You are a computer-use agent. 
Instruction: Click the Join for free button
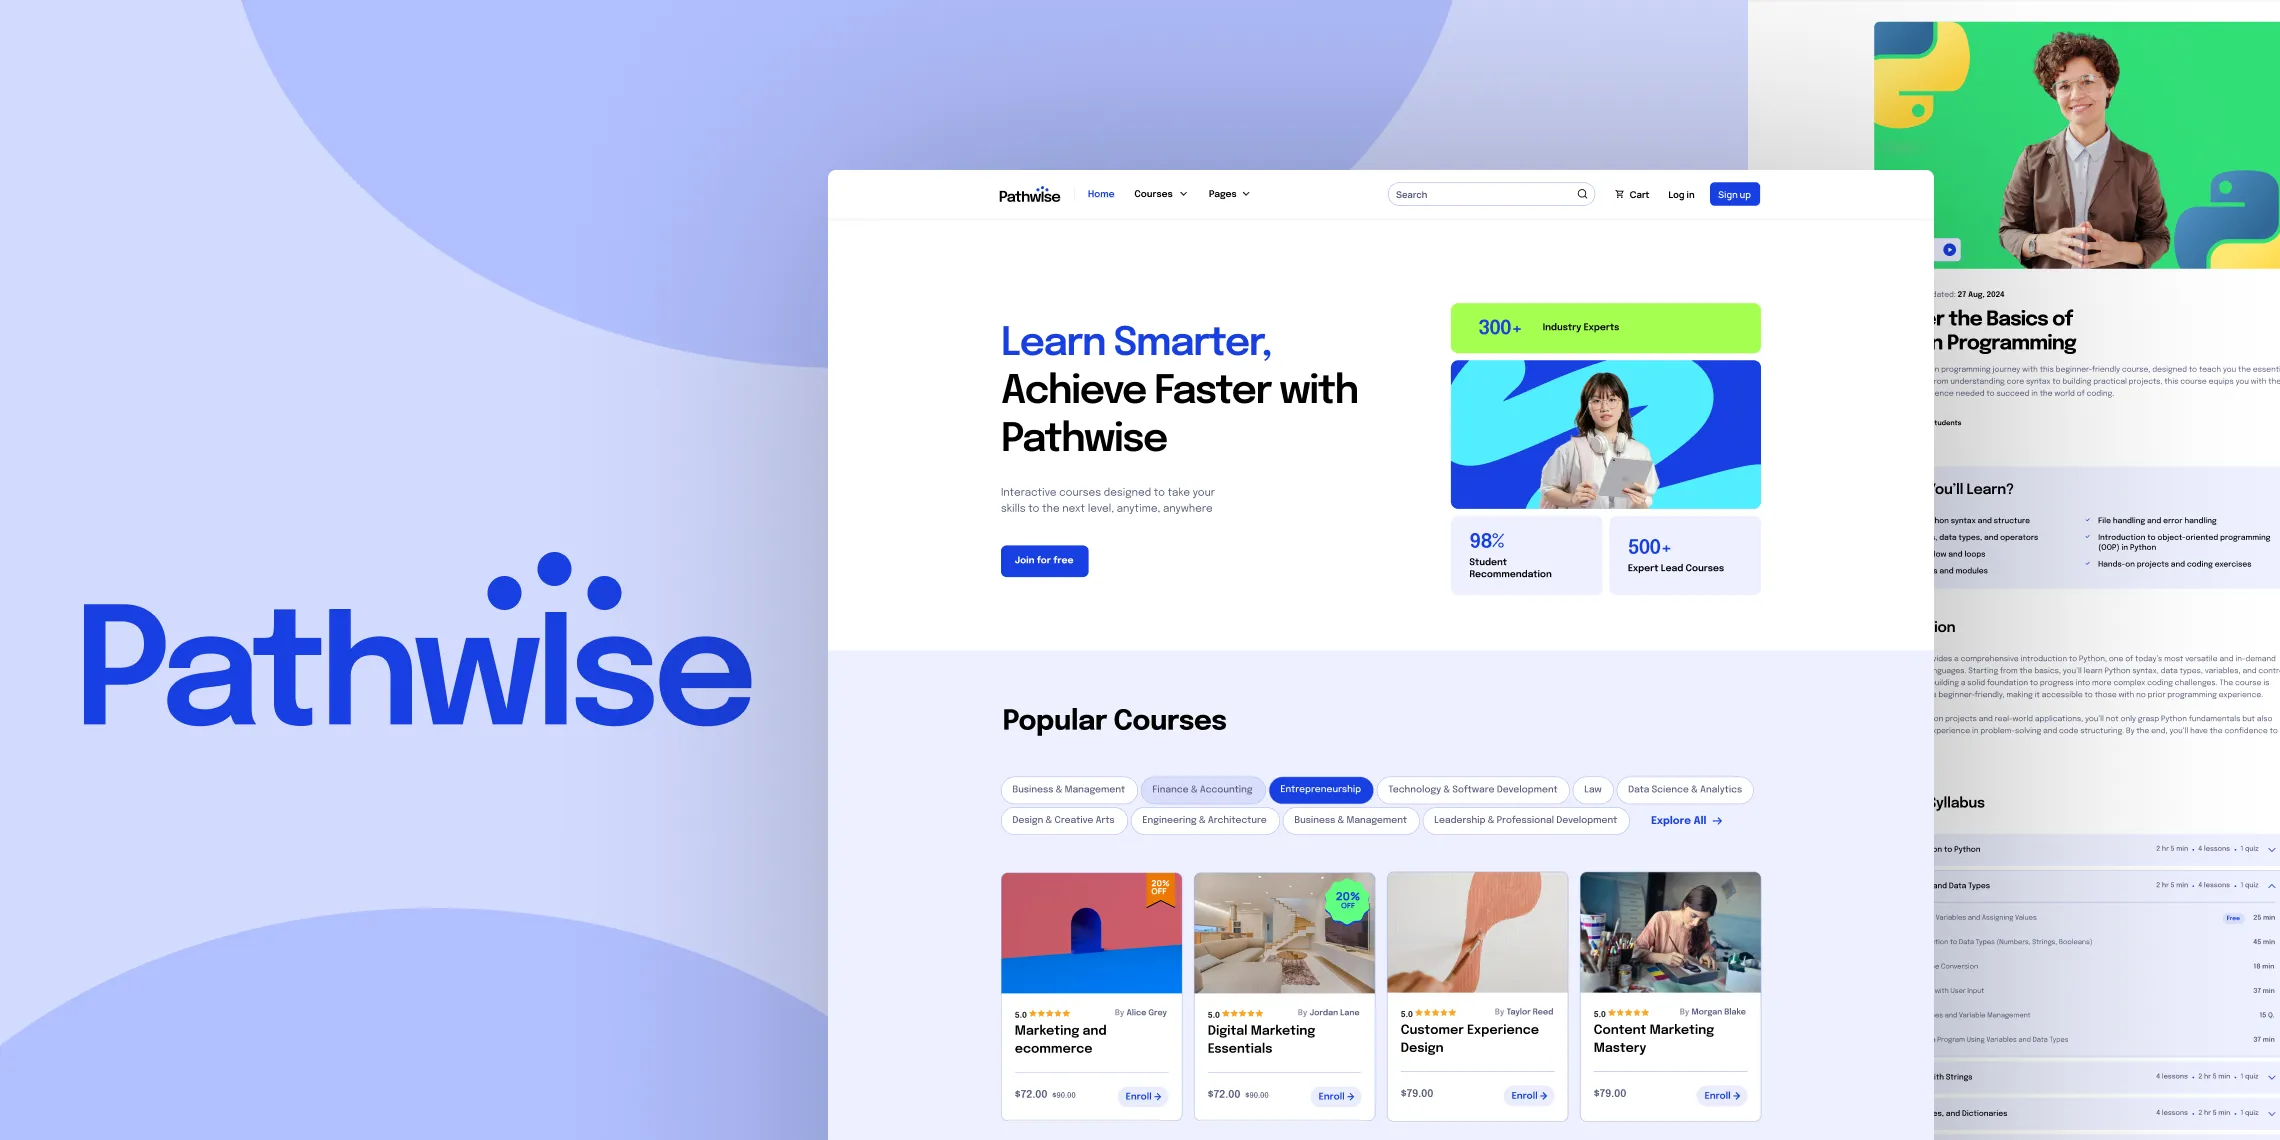click(1044, 560)
